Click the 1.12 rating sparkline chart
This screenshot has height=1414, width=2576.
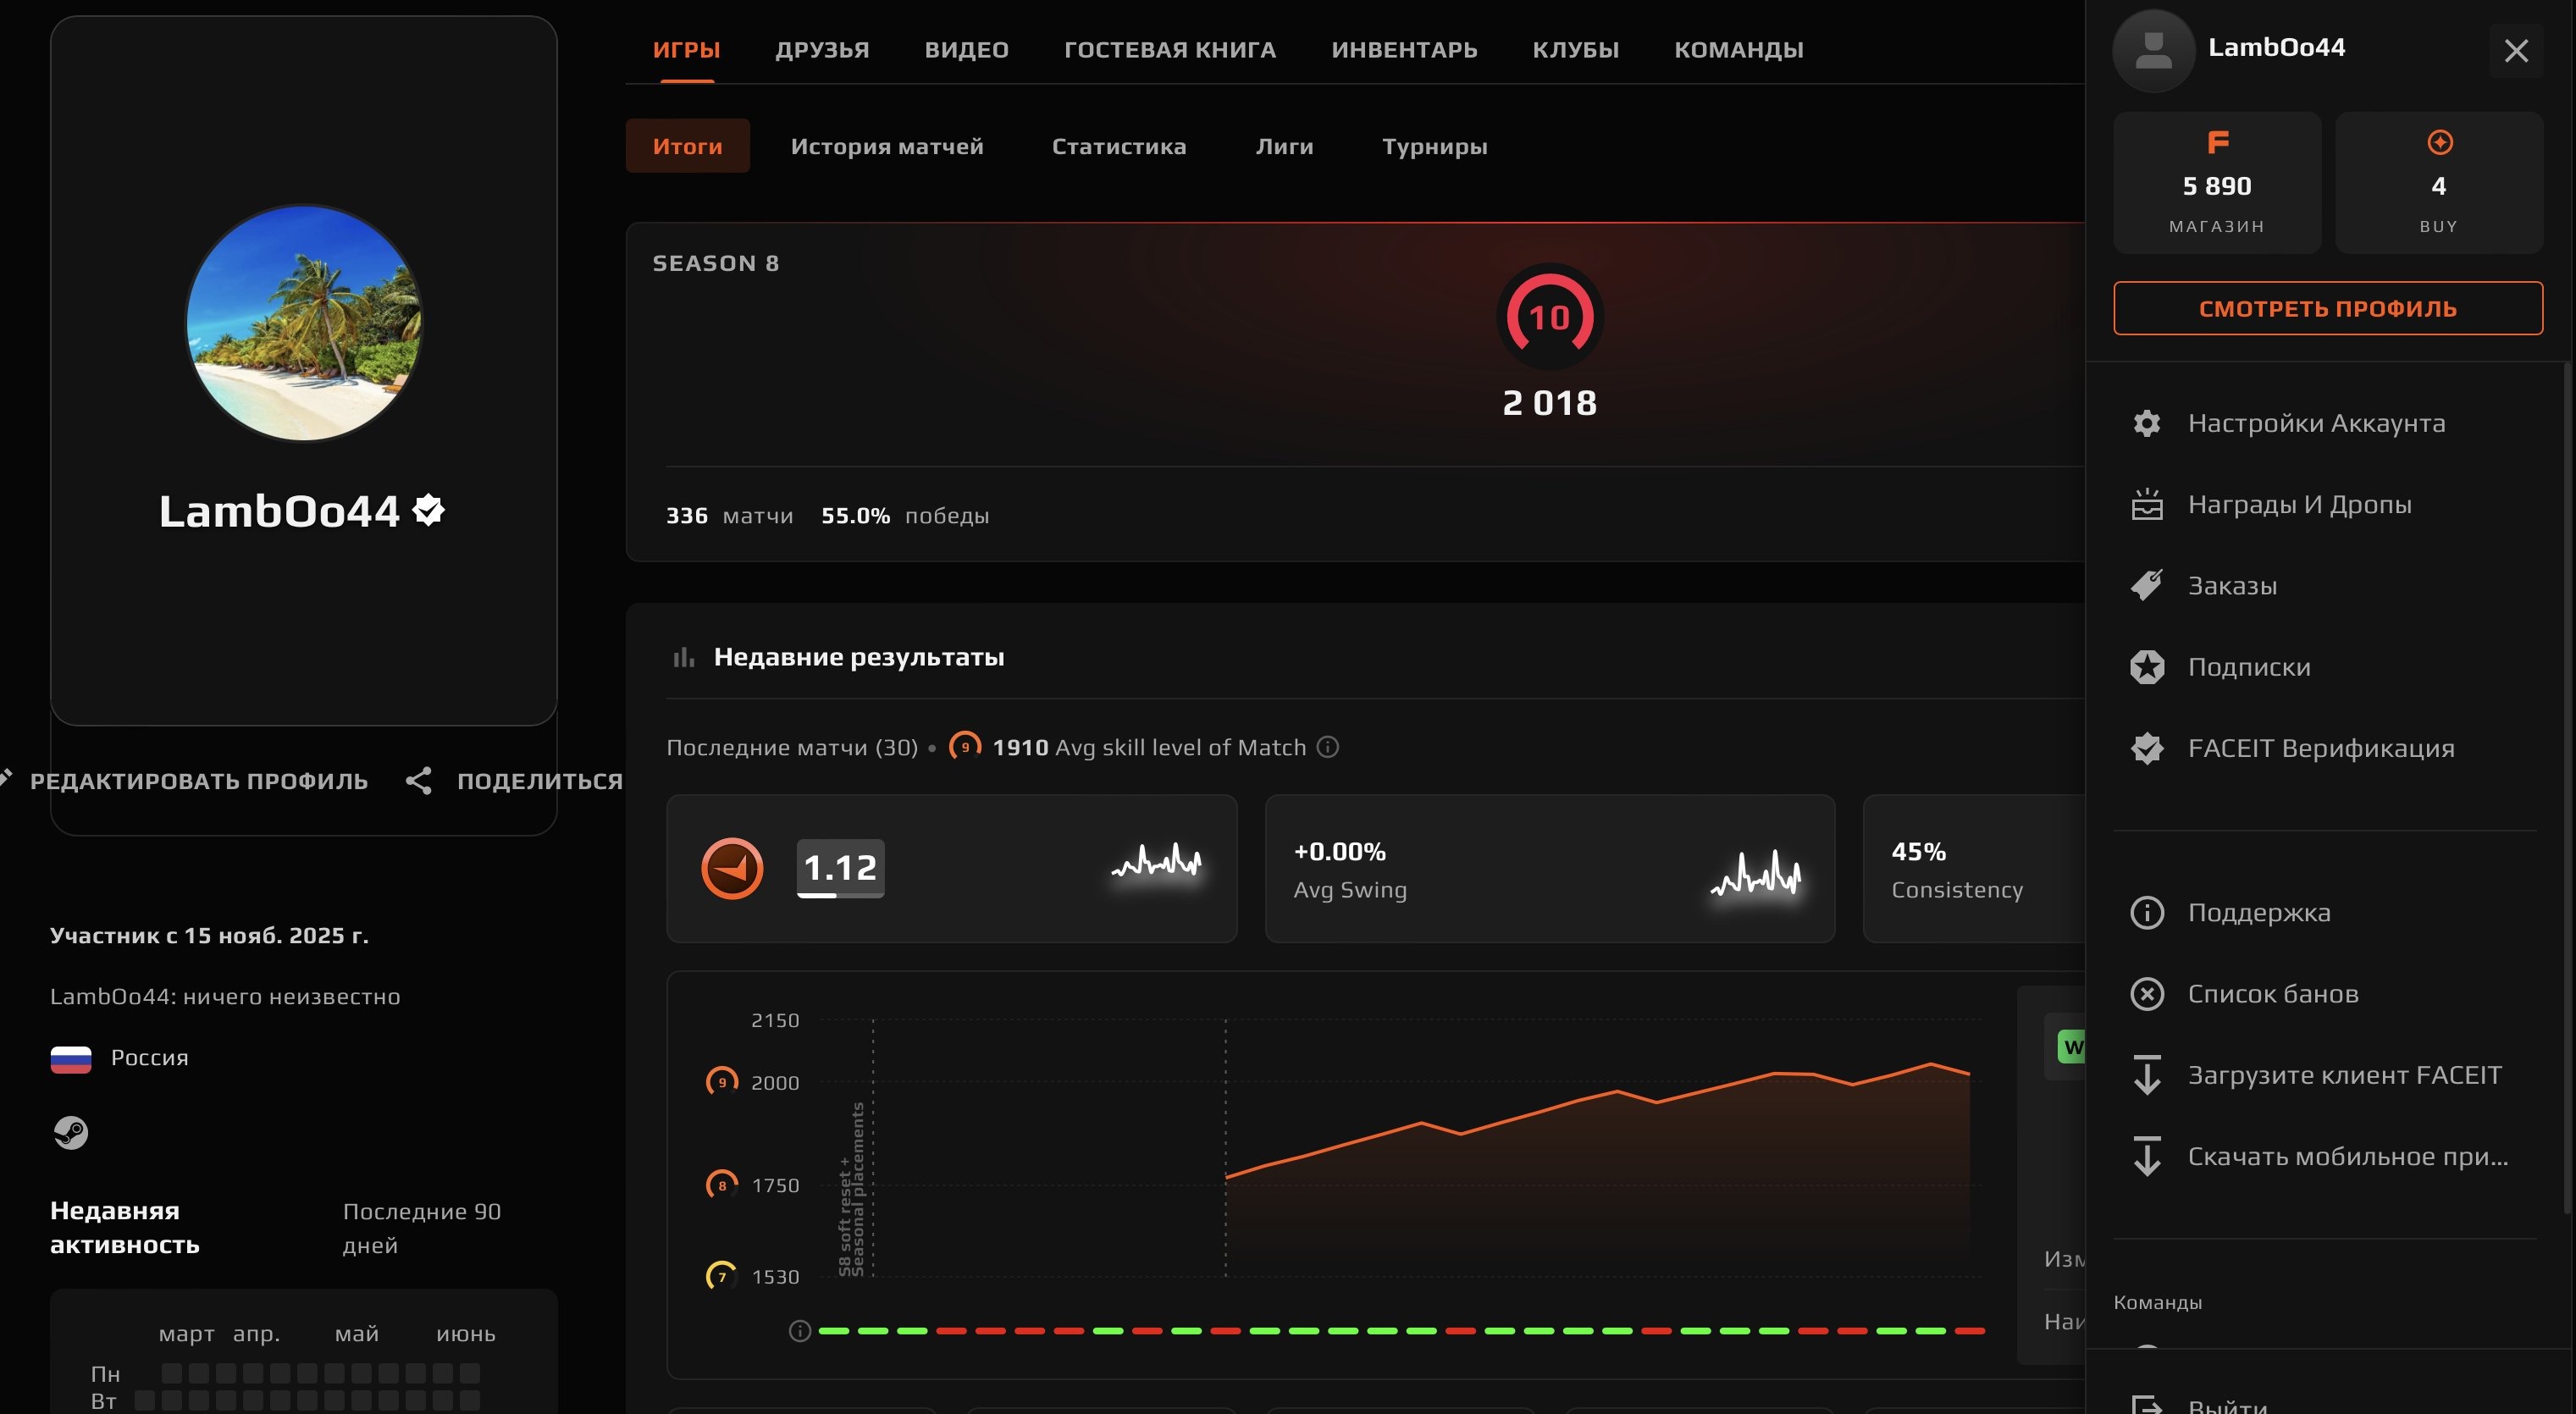(1157, 861)
